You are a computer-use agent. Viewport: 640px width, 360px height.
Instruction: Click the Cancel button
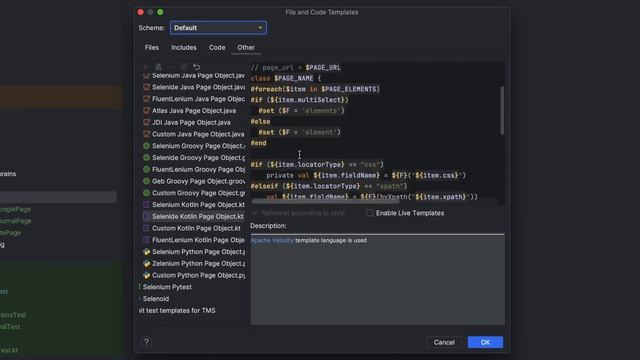[444, 342]
